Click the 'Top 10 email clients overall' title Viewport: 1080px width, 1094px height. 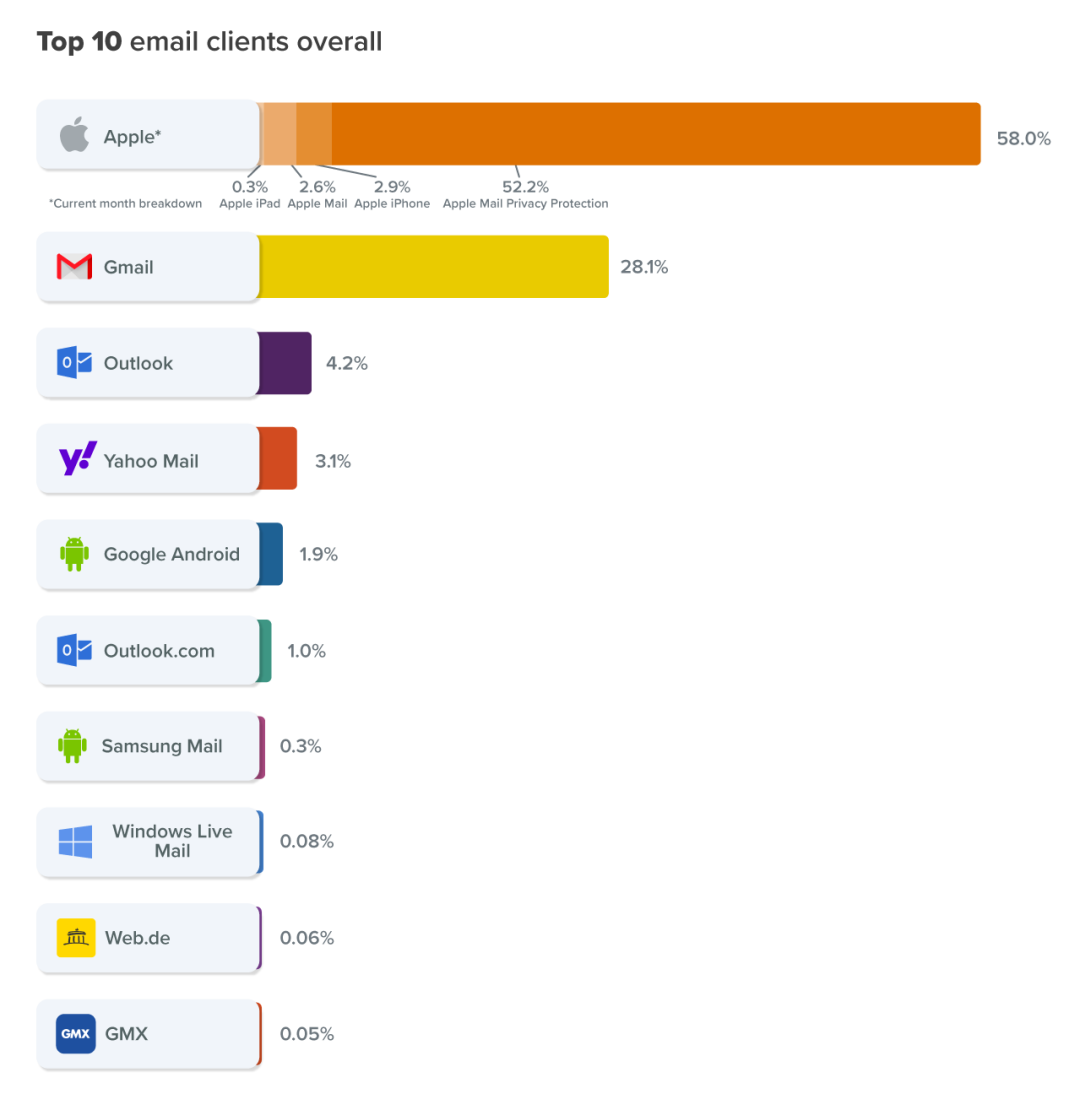tap(209, 42)
